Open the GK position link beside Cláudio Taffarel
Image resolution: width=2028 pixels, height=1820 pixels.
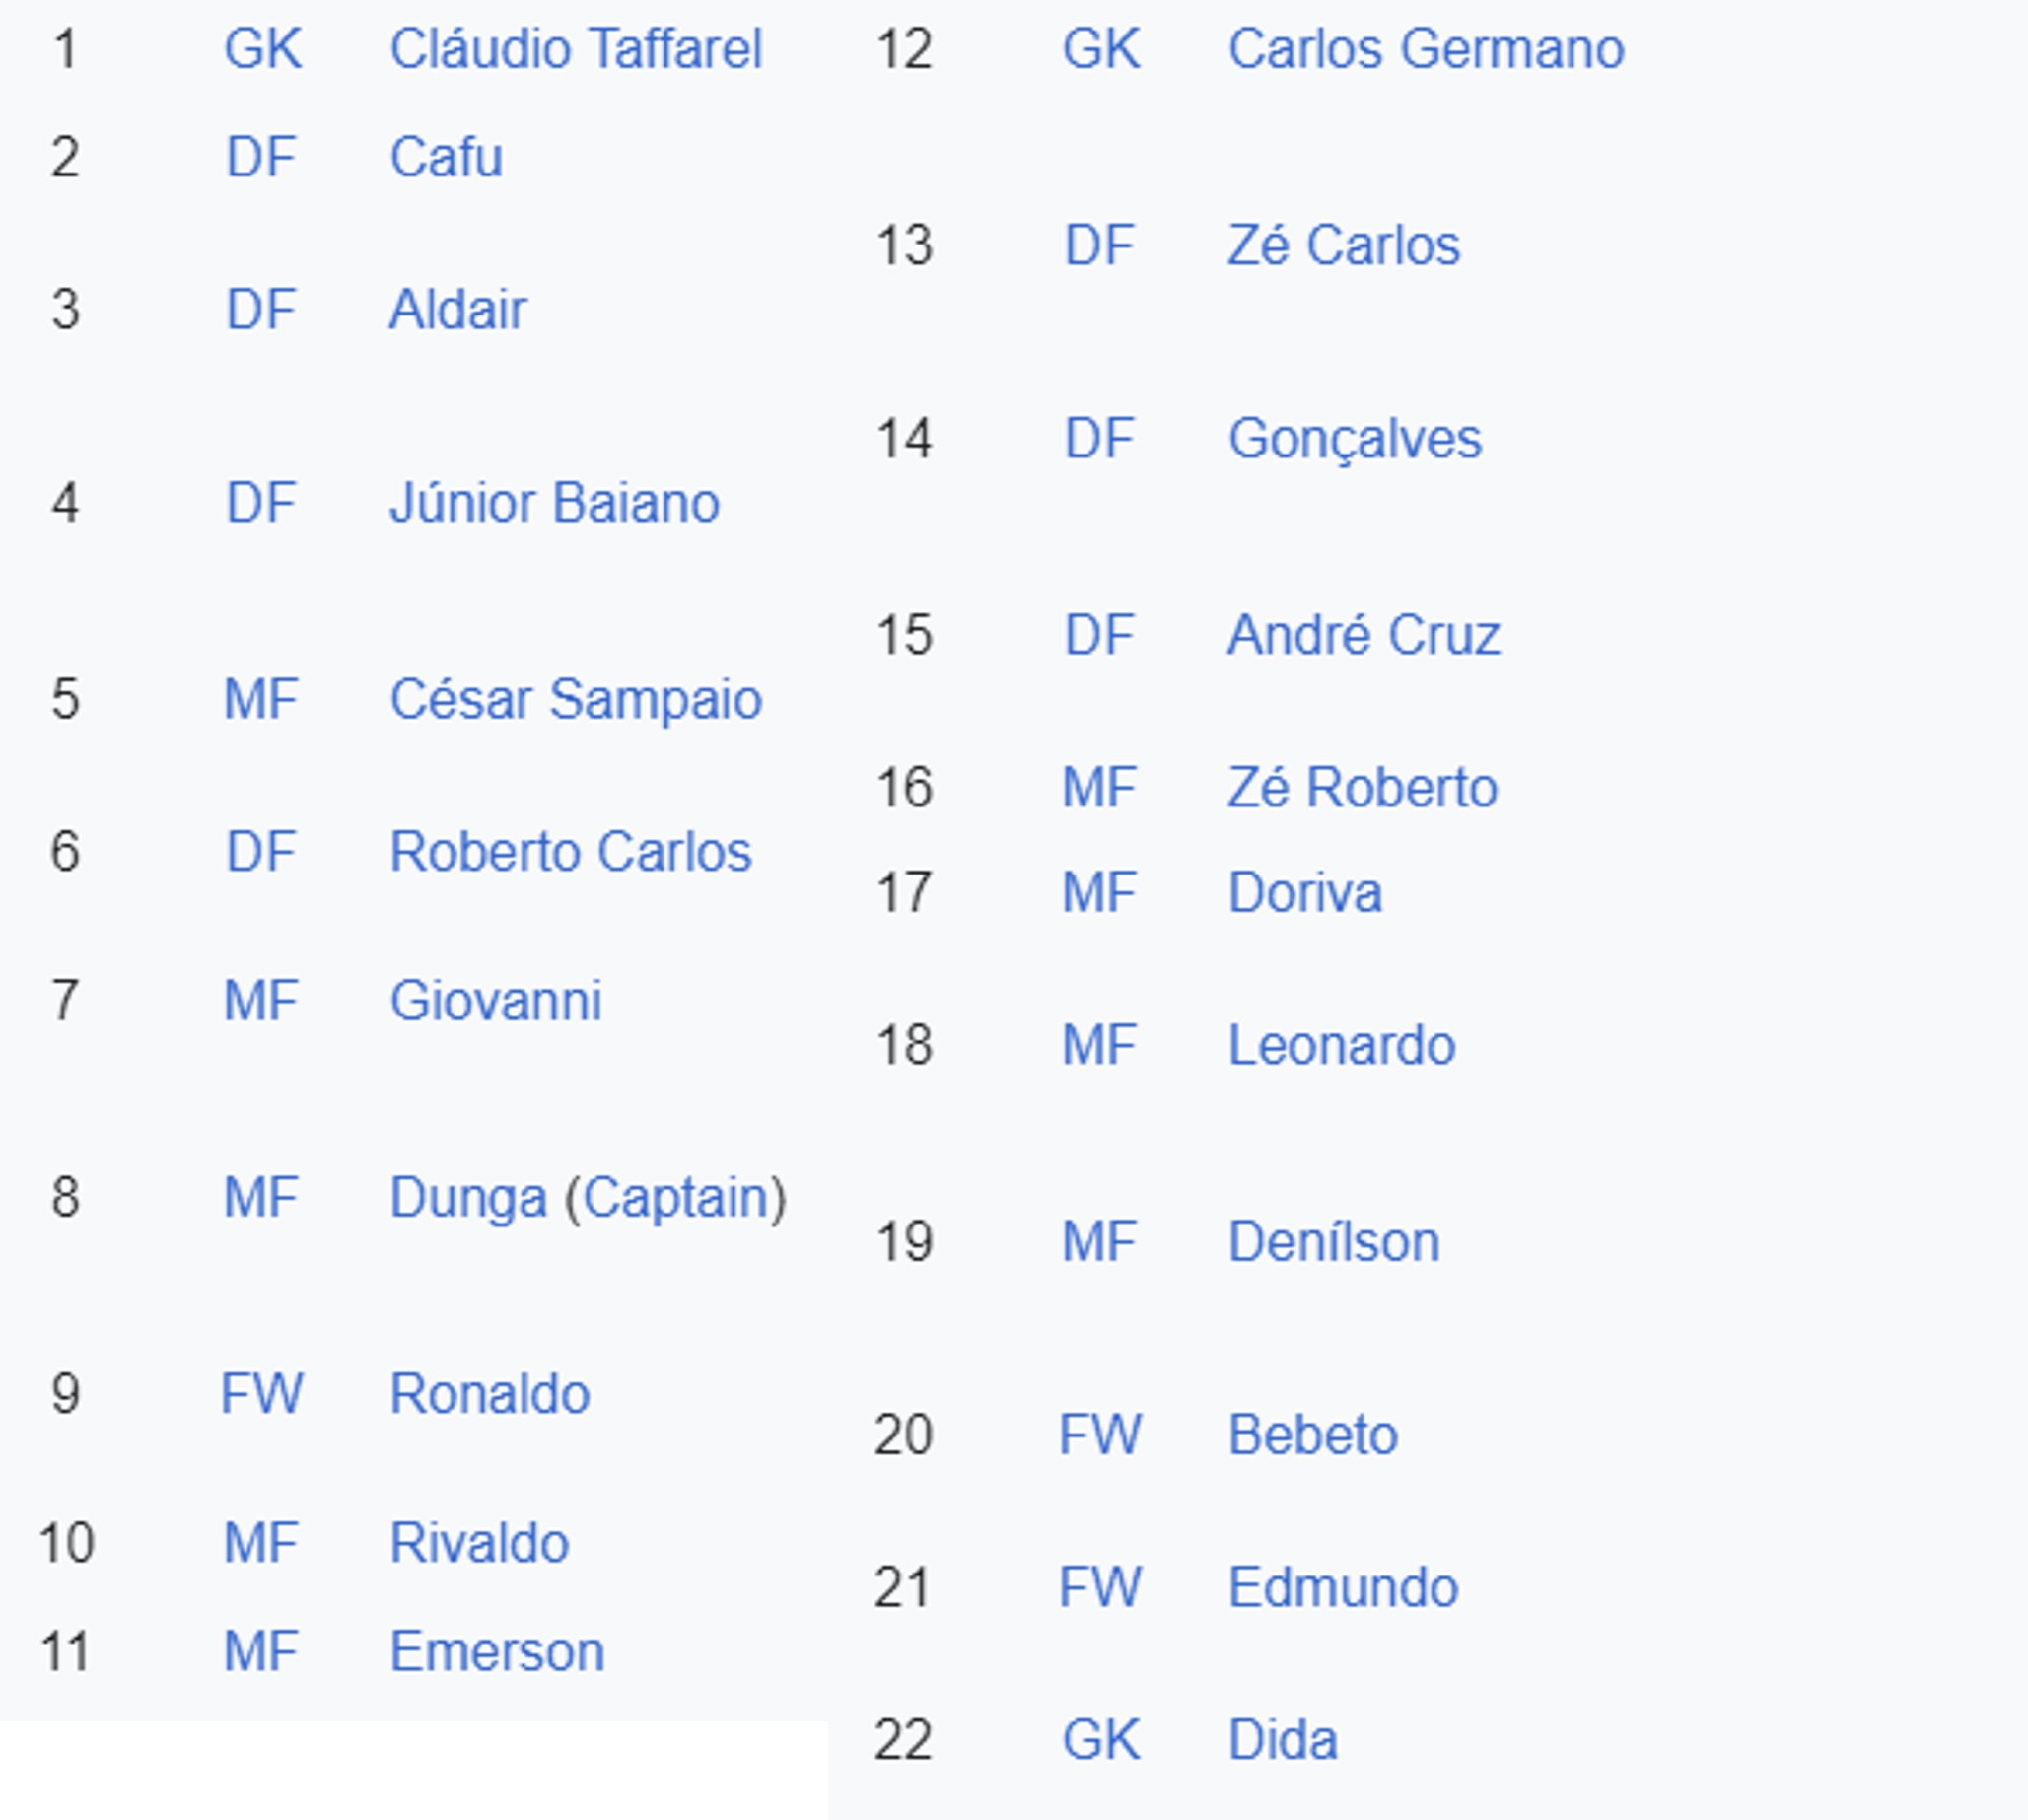(263, 49)
